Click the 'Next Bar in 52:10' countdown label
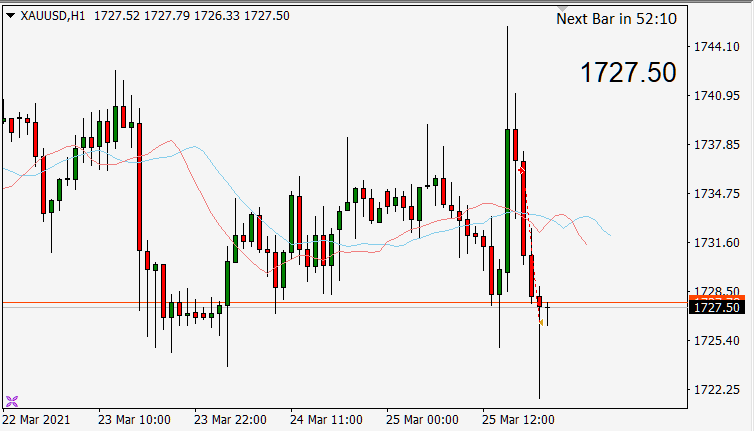 616,19
